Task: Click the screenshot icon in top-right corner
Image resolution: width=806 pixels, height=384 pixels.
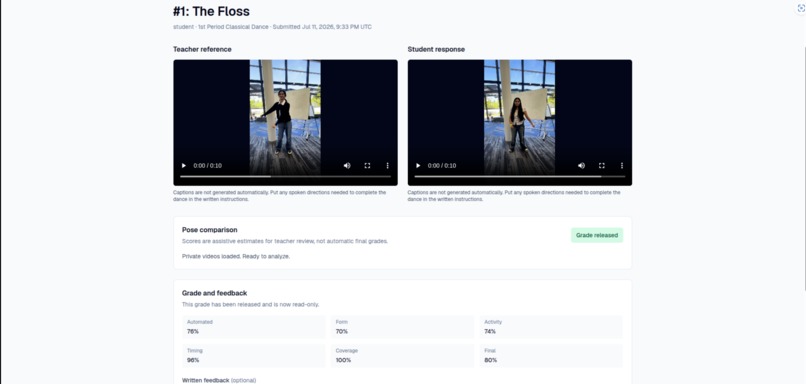Action: click(x=801, y=8)
